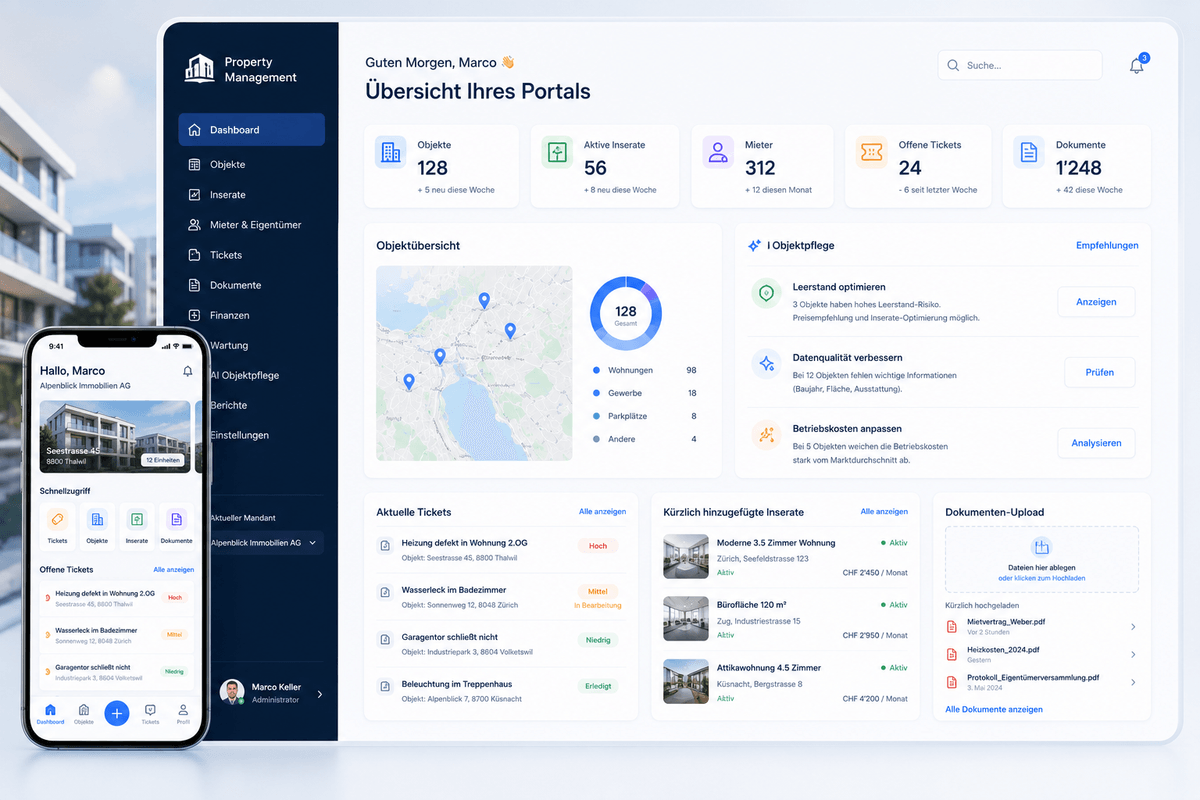Tap Alle anzeigen in phone Offene Tickets

point(174,570)
